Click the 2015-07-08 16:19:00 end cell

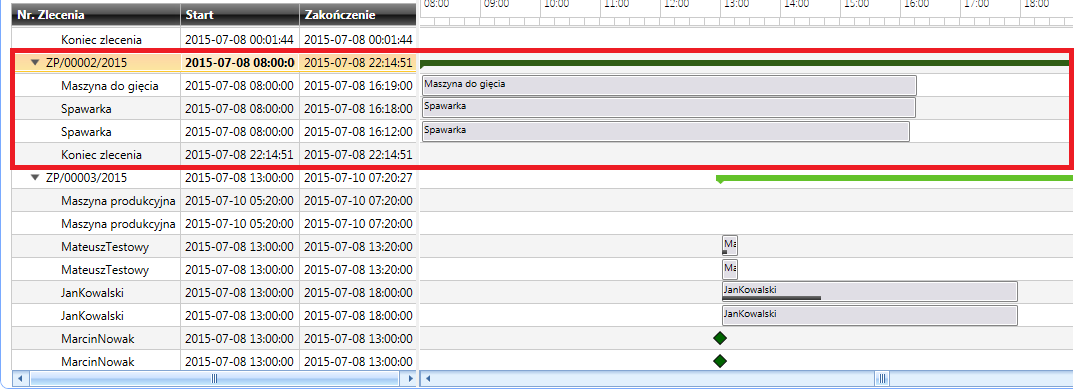pyautogui.click(x=358, y=86)
